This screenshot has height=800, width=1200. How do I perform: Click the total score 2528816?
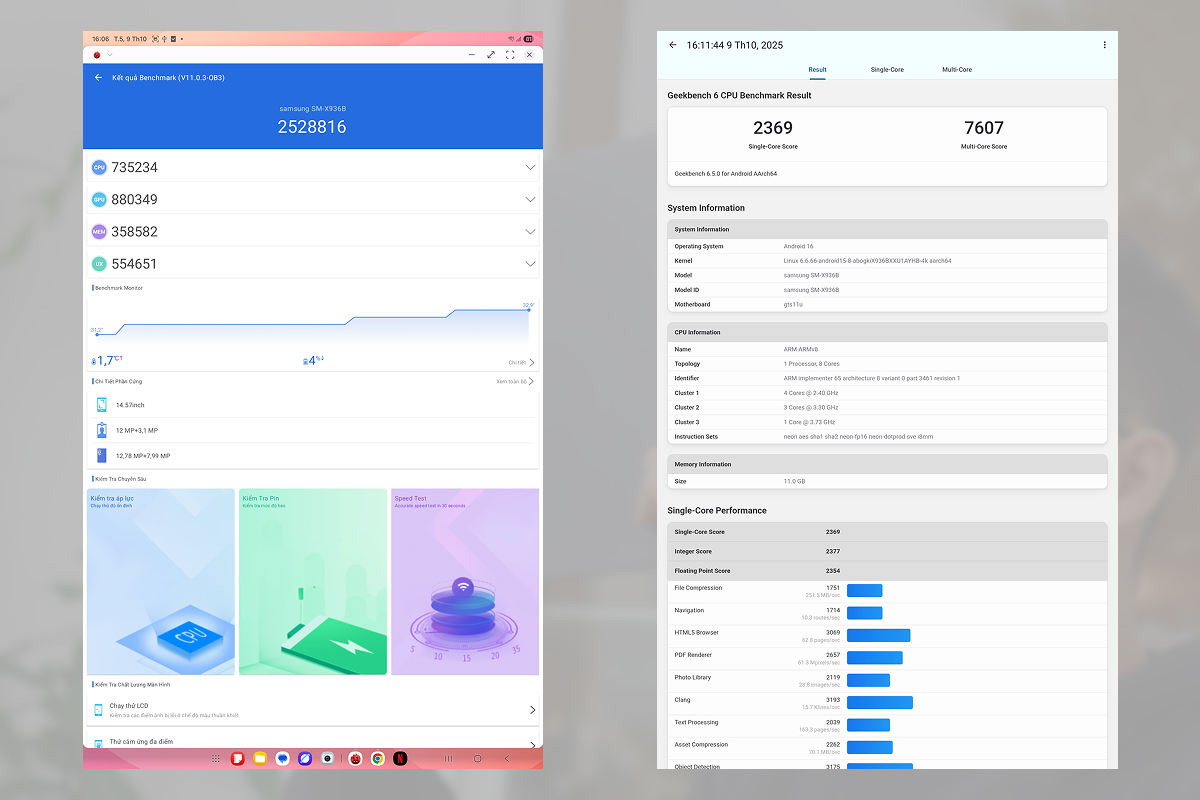tap(312, 127)
